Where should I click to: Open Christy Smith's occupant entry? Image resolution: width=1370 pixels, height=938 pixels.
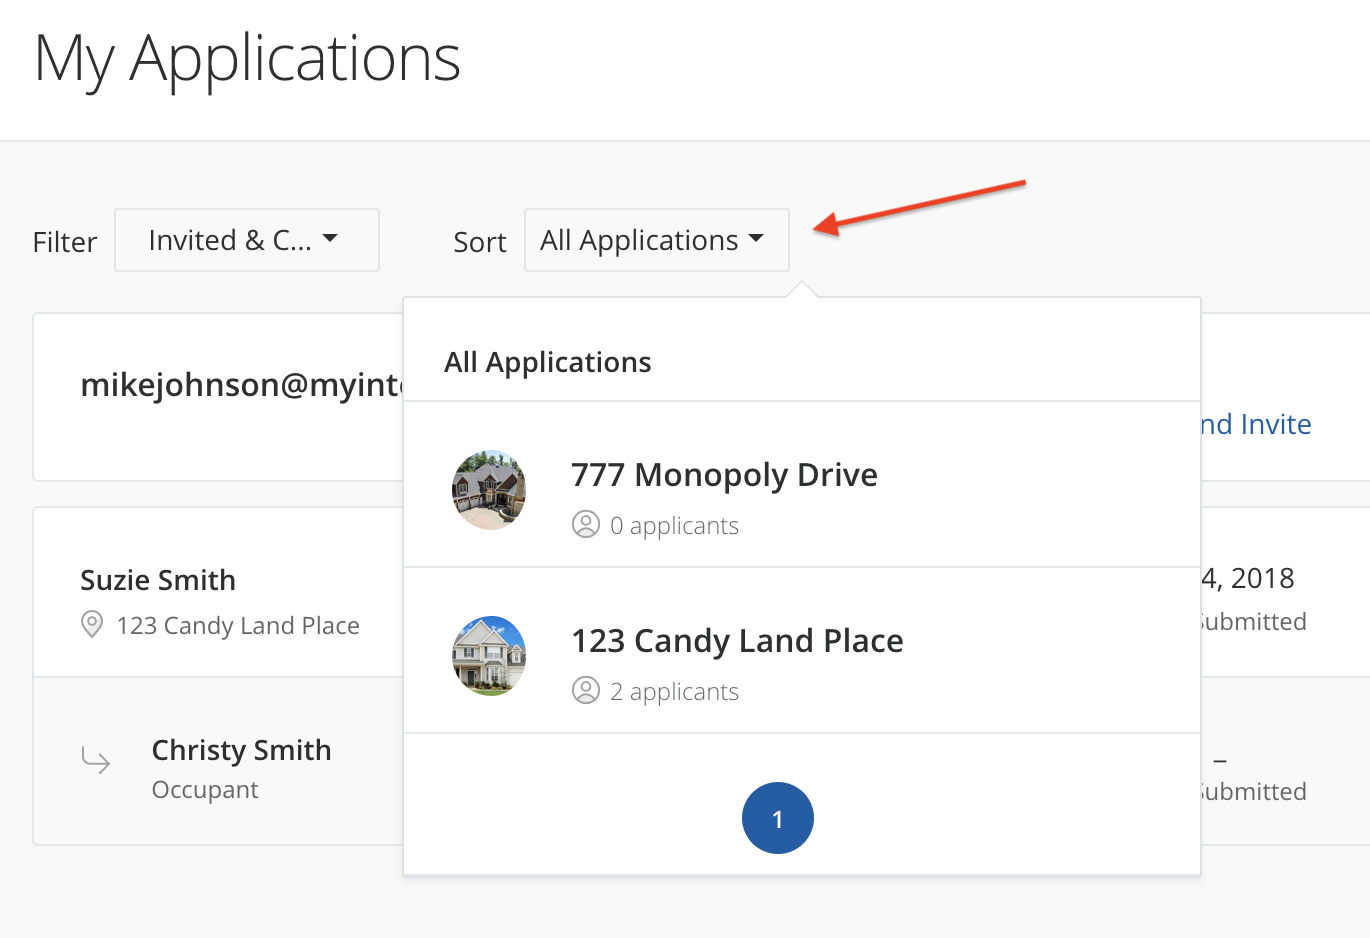coord(241,750)
